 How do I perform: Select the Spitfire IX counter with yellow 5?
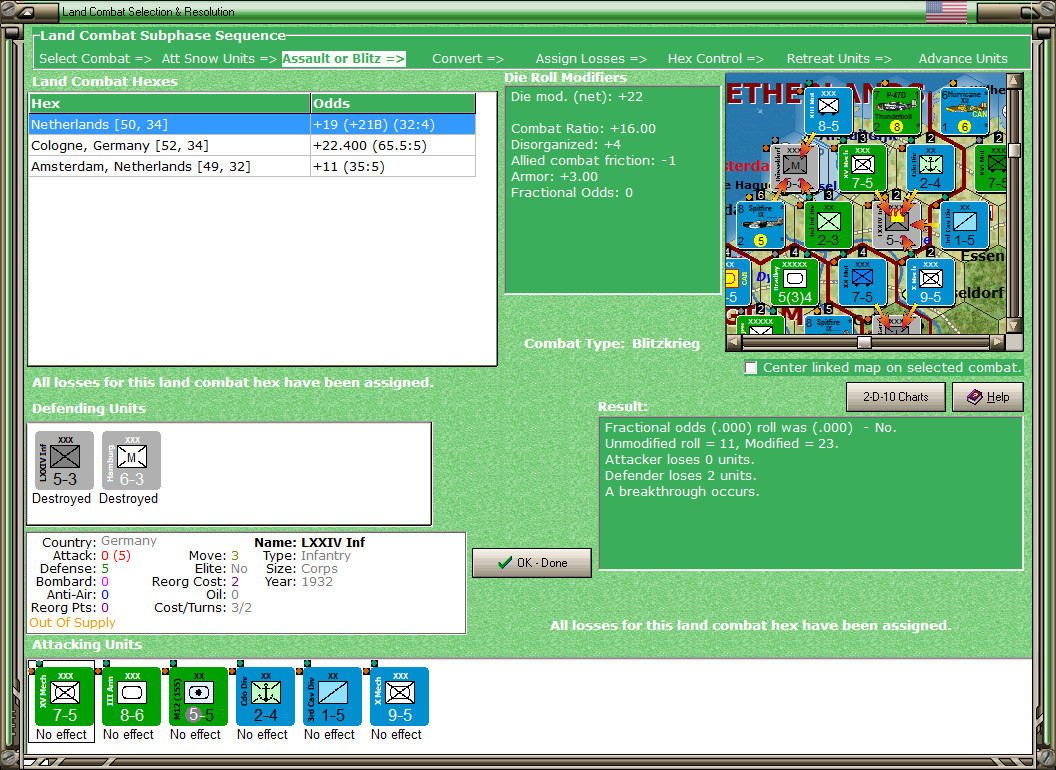760,225
